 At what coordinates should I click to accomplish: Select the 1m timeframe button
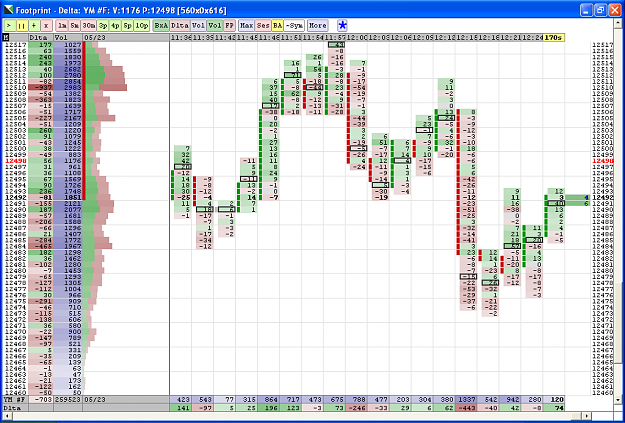click(62, 26)
